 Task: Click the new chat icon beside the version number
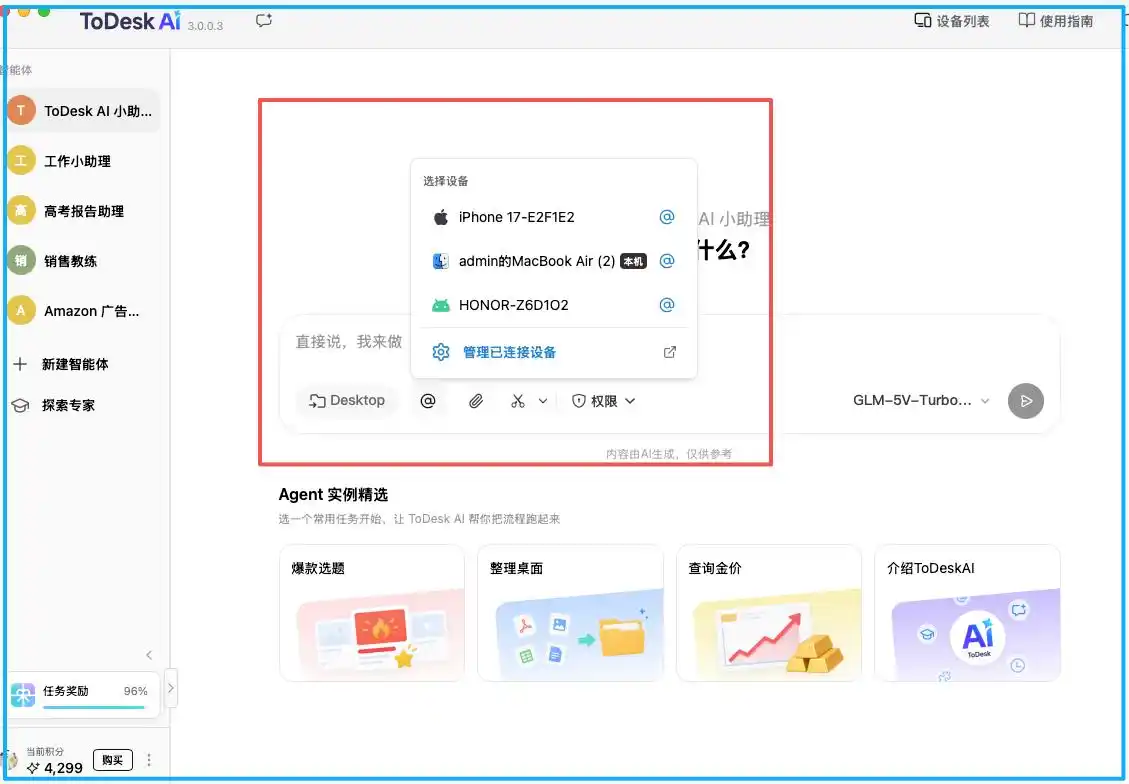point(264,20)
